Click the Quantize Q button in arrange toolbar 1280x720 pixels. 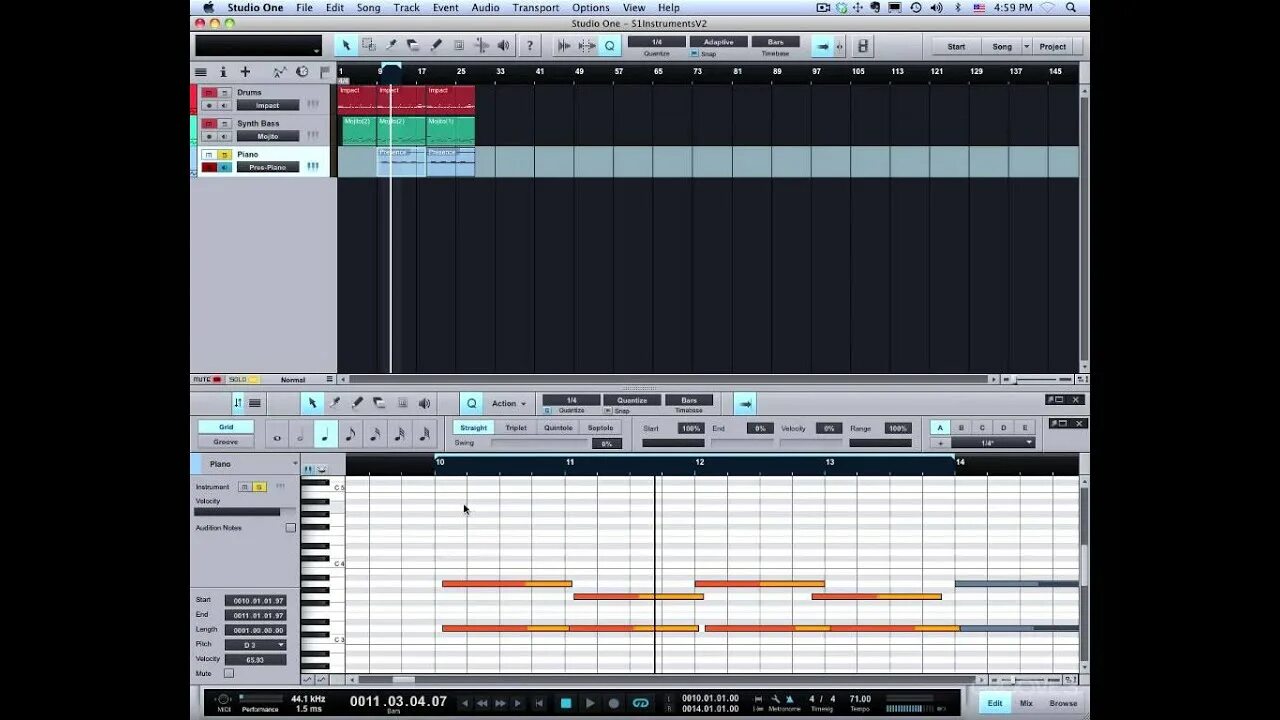click(x=609, y=46)
